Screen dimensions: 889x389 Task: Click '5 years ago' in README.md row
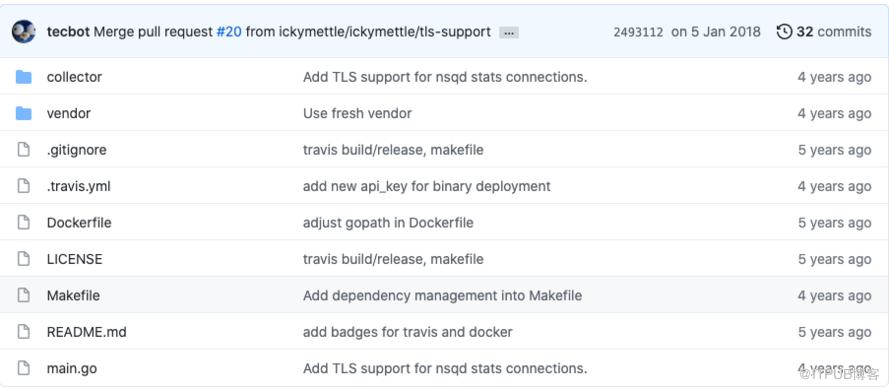pyautogui.click(x=834, y=332)
